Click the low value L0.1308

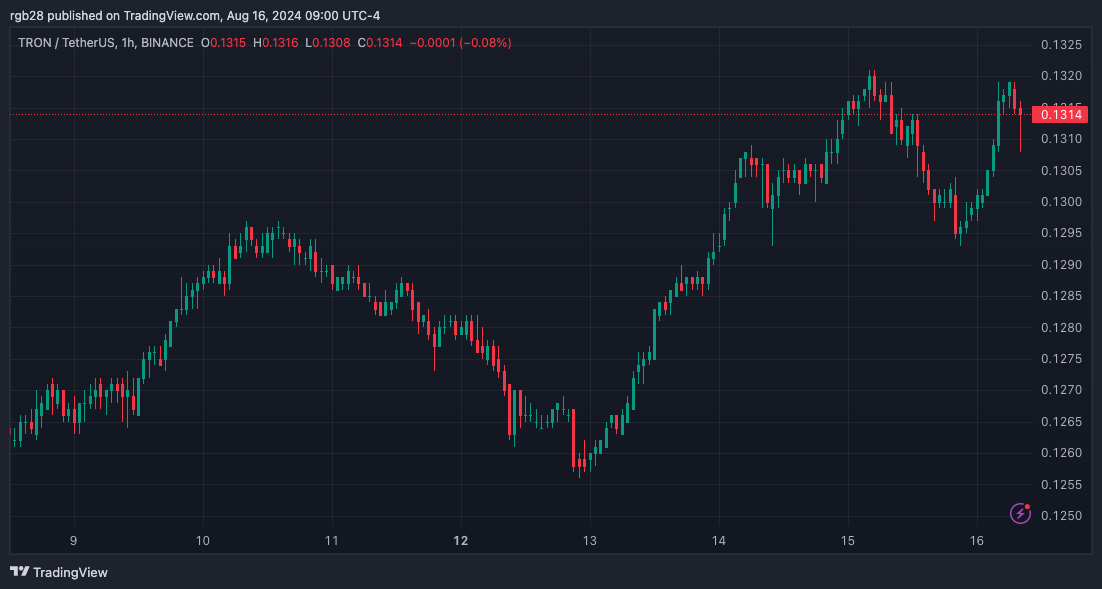click(x=327, y=43)
